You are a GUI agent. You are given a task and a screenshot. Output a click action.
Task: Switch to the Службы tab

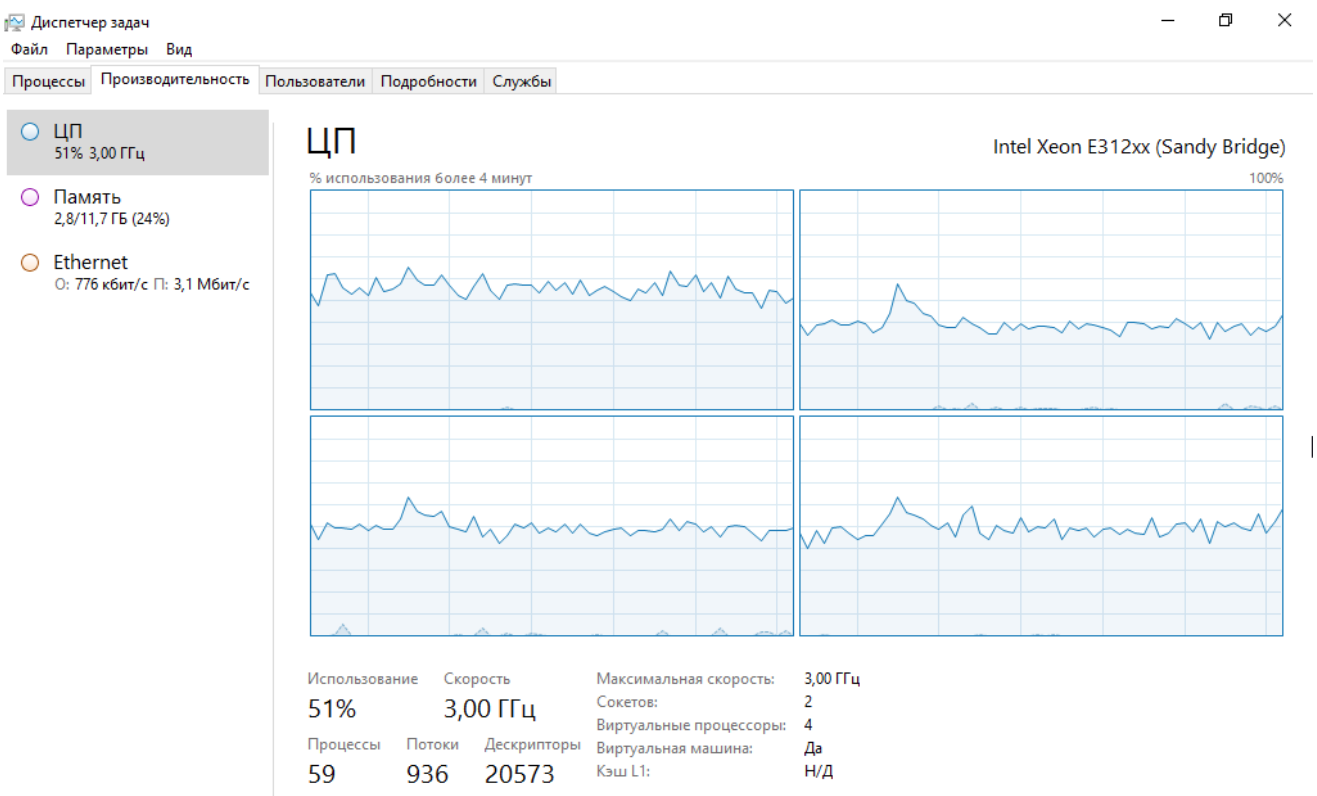521,81
